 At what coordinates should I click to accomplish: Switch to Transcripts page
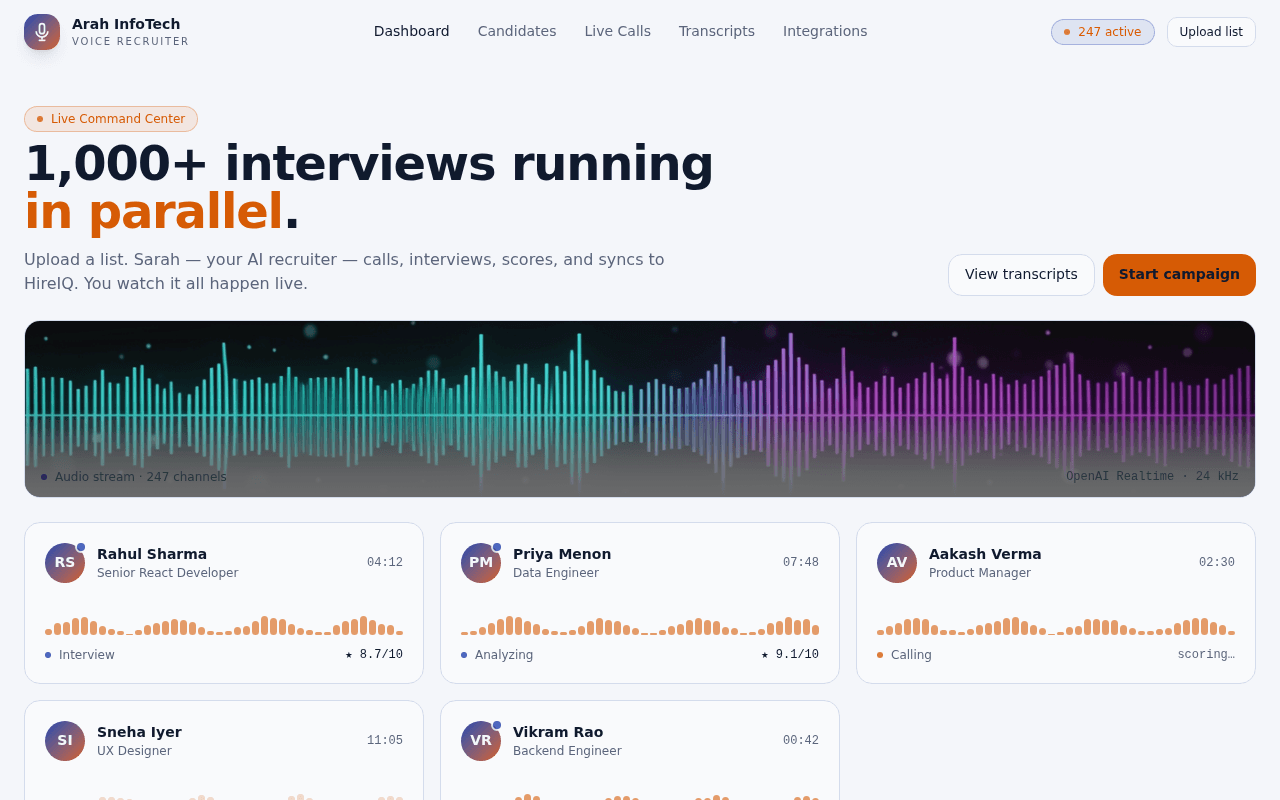717,31
